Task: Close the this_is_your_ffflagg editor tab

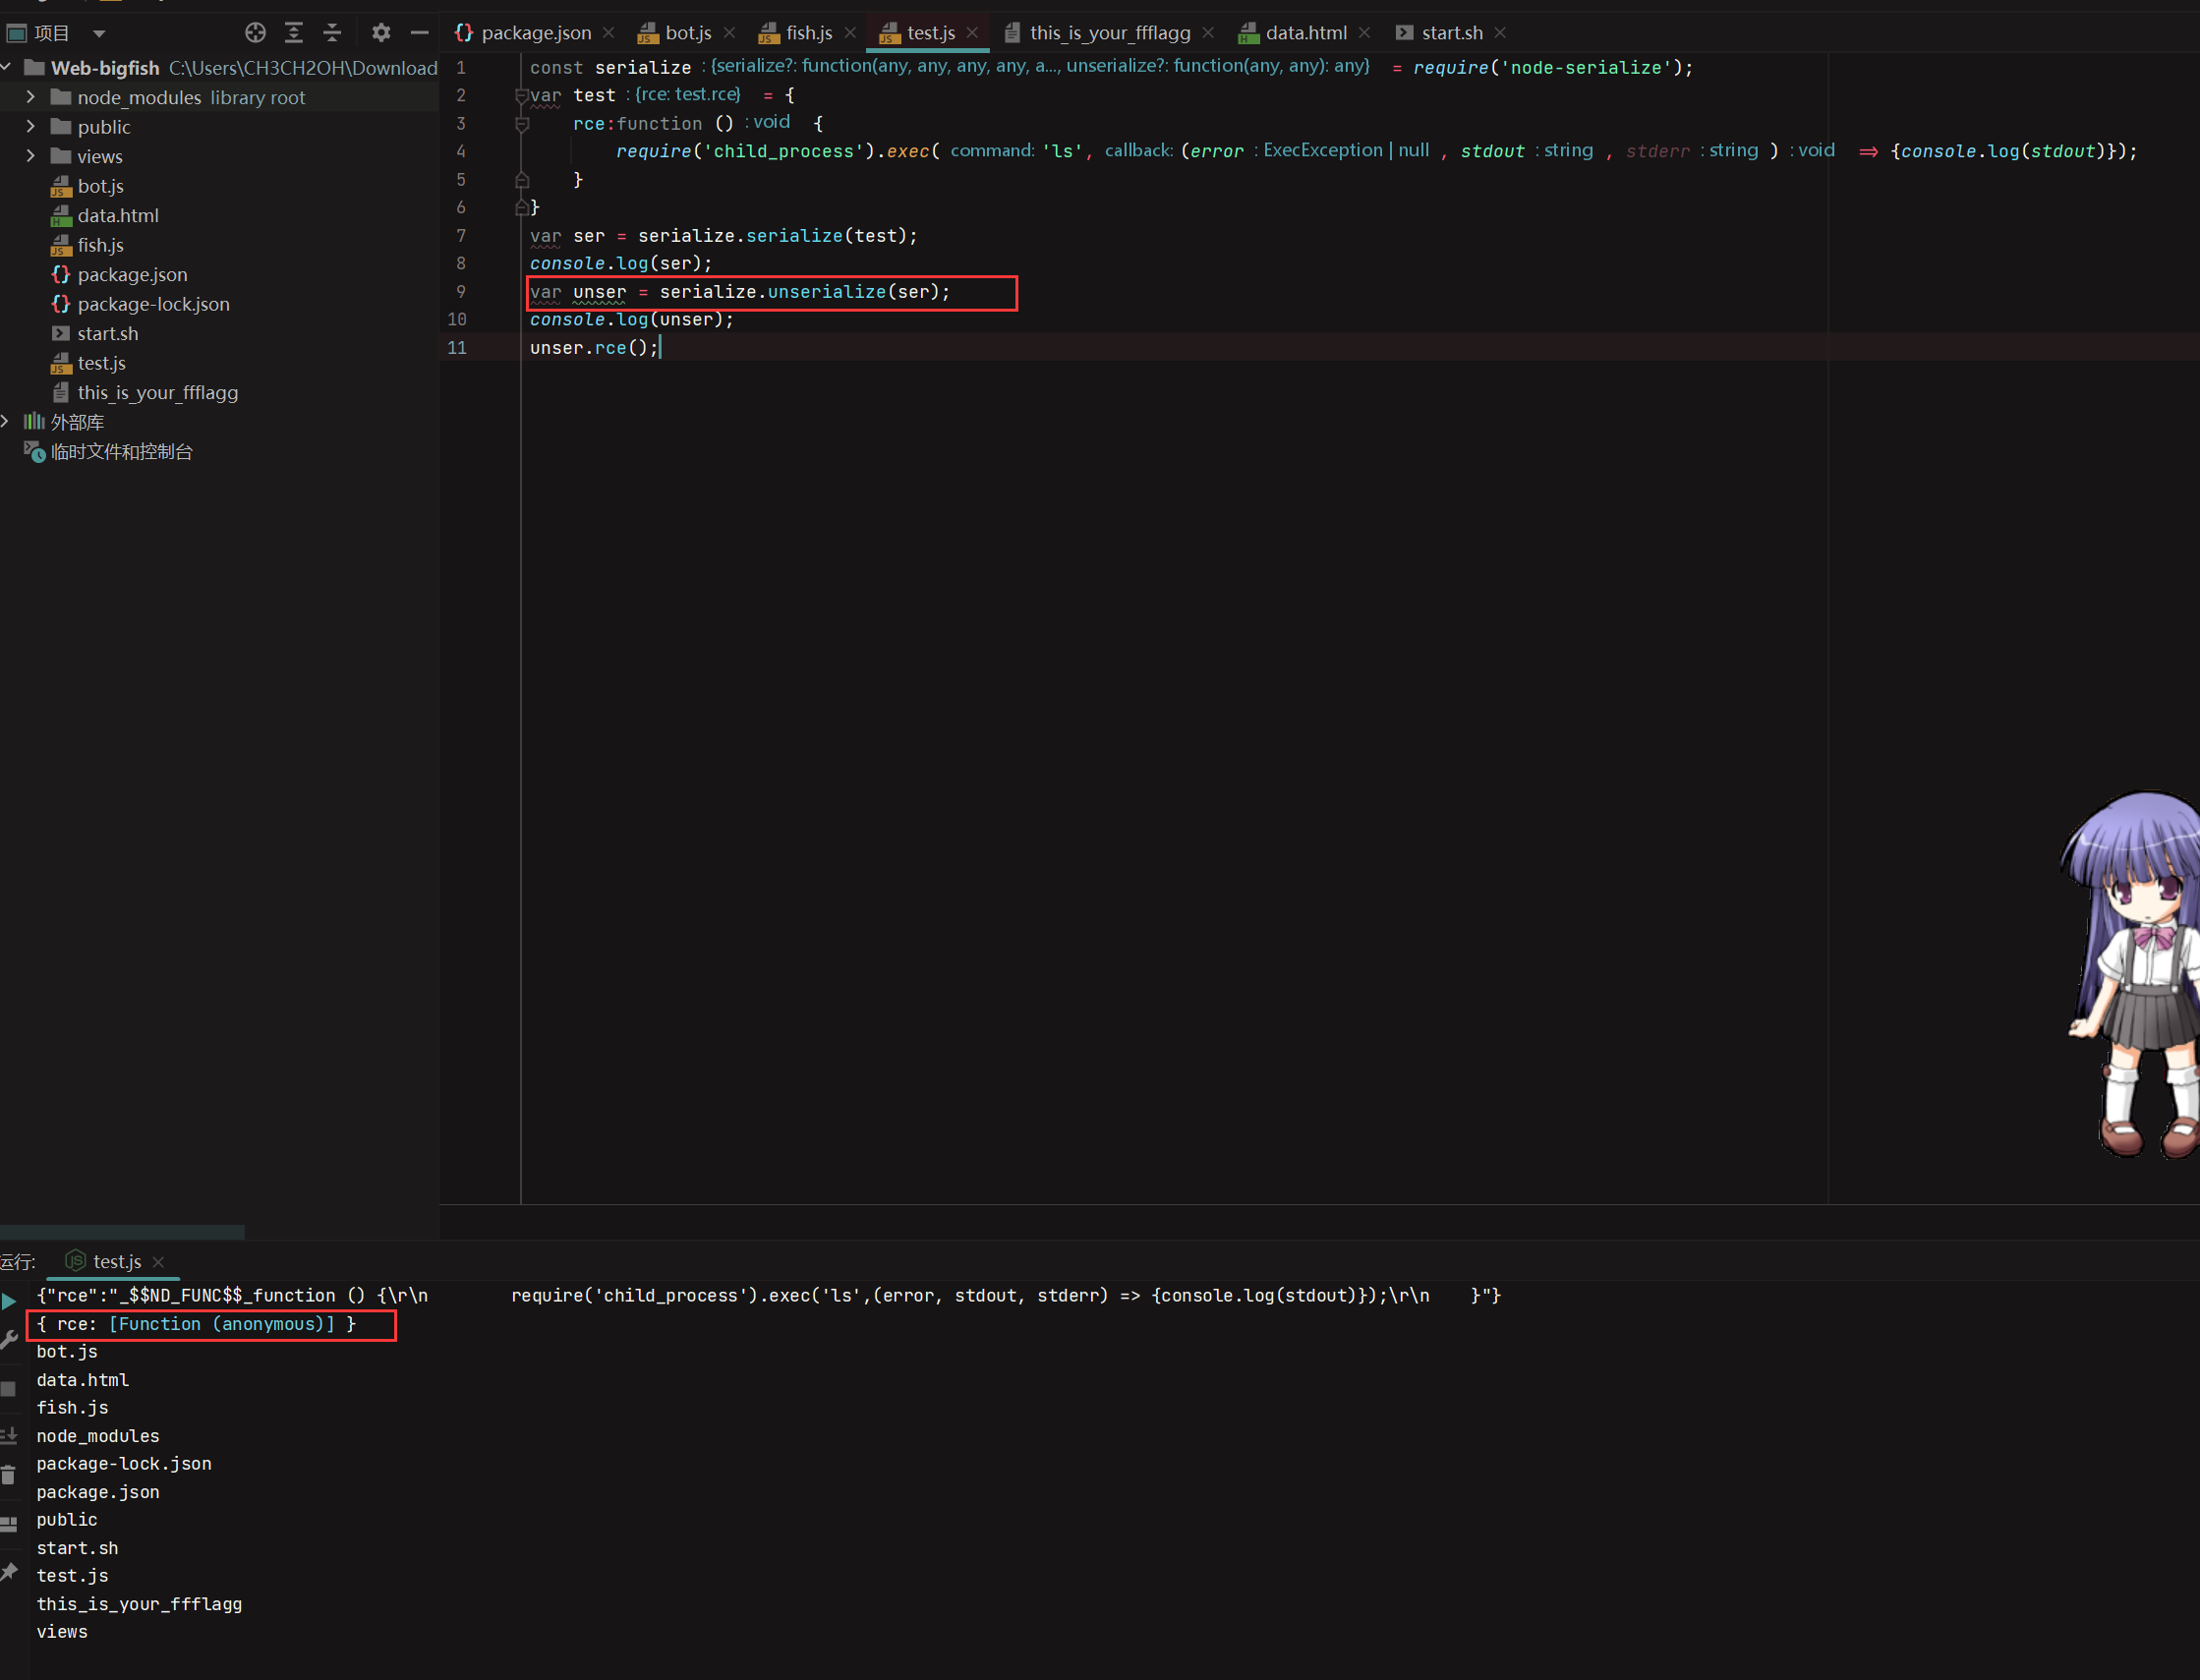Action: [1208, 33]
